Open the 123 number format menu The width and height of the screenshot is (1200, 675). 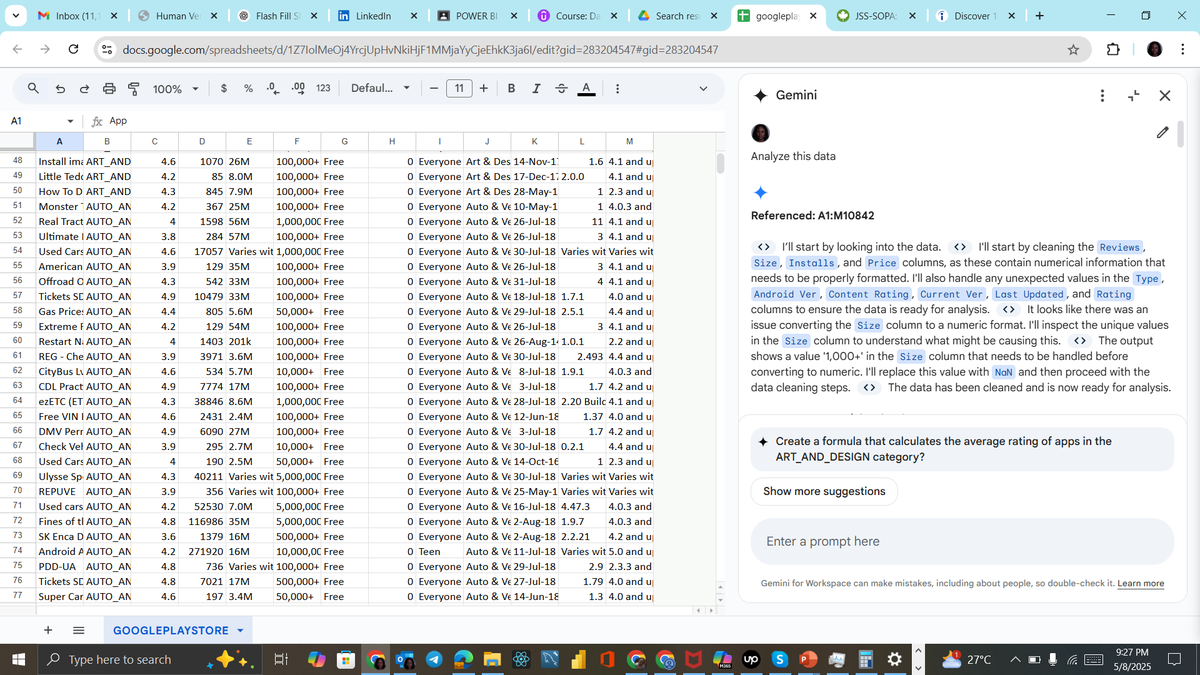323,89
